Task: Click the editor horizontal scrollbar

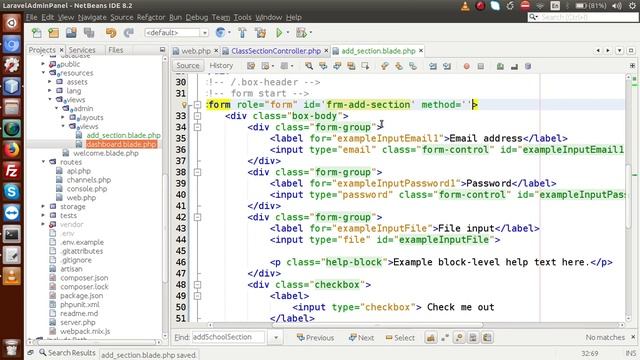Action: [x=378, y=325]
